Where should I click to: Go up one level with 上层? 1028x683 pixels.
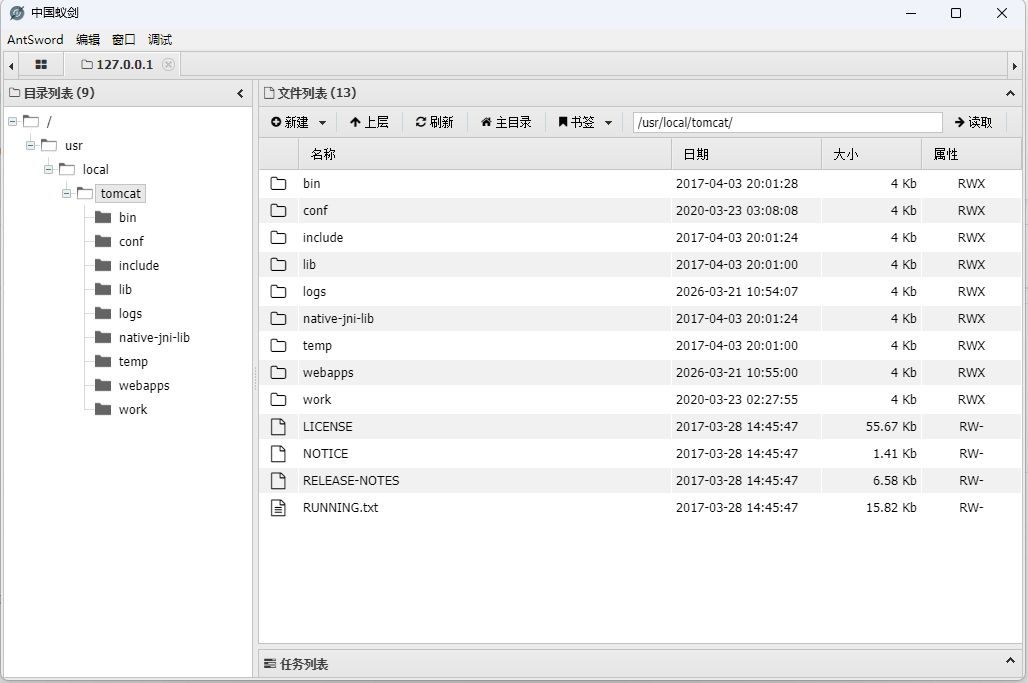[369, 122]
